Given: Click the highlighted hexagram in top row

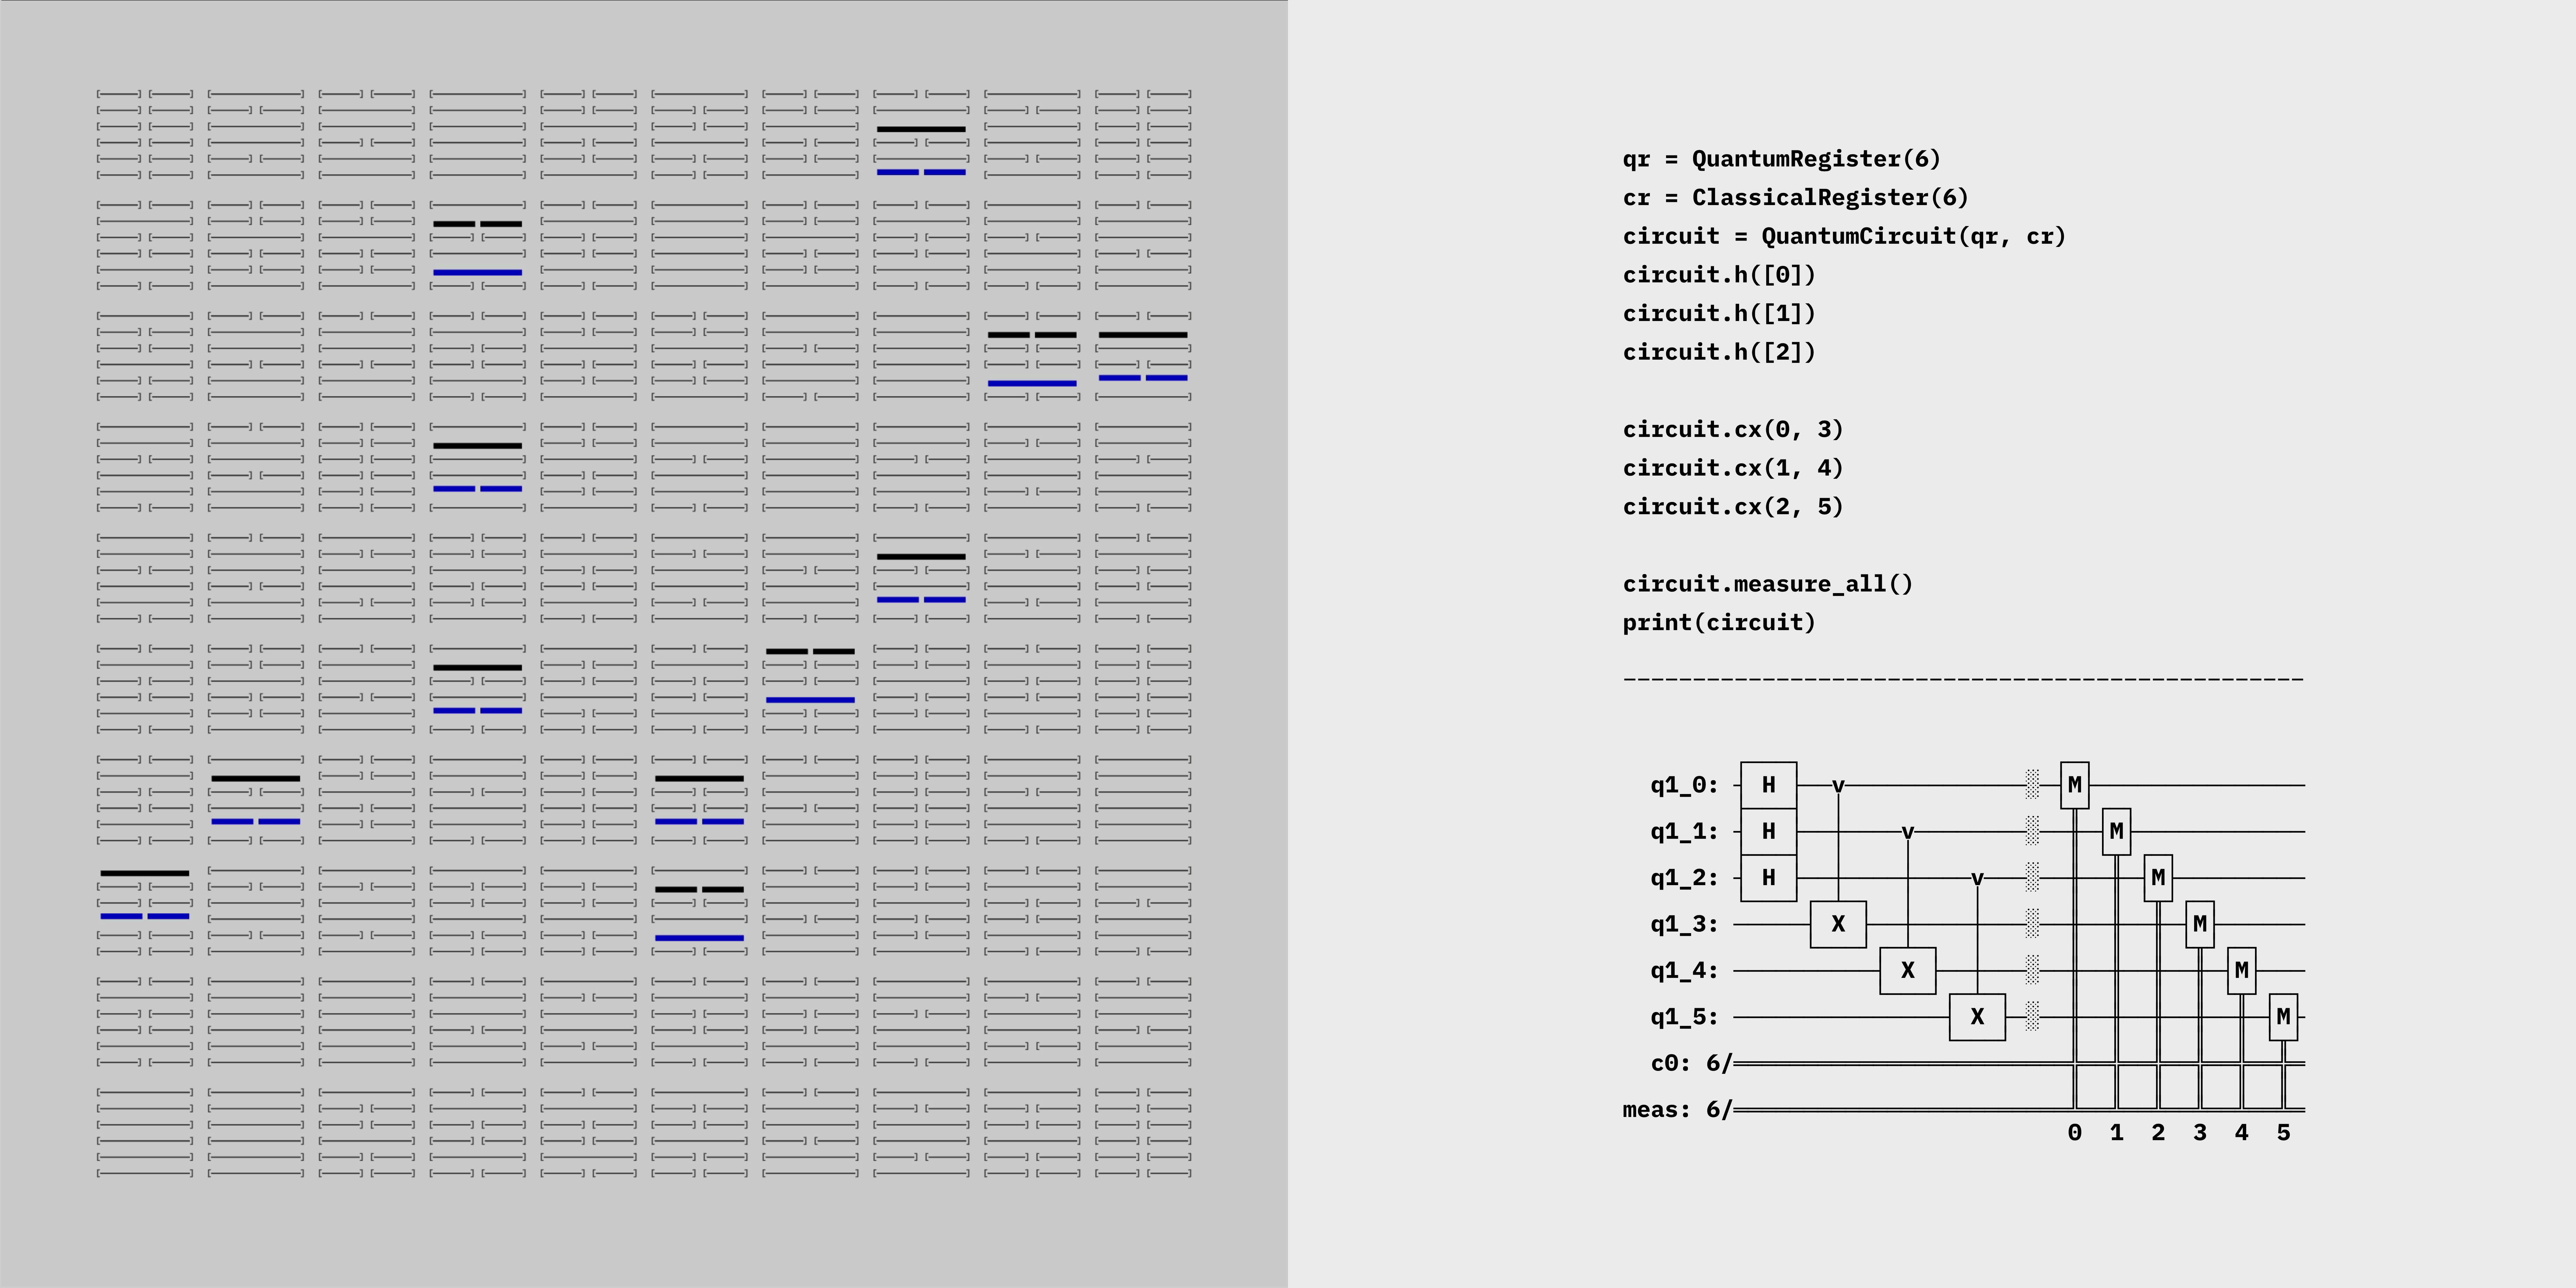Looking at the screenshot, I should click(921, 134).
